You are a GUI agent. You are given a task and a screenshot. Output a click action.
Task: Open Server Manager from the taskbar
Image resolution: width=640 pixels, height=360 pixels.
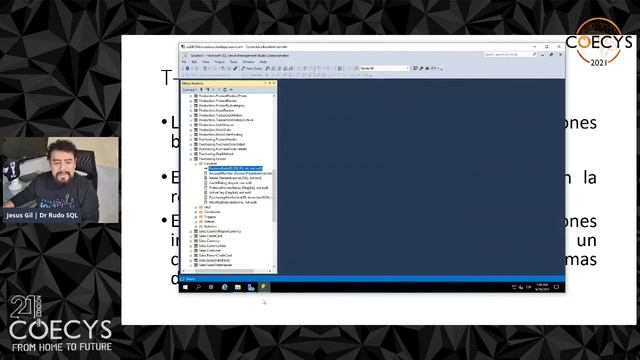click(x=251, y=287)
